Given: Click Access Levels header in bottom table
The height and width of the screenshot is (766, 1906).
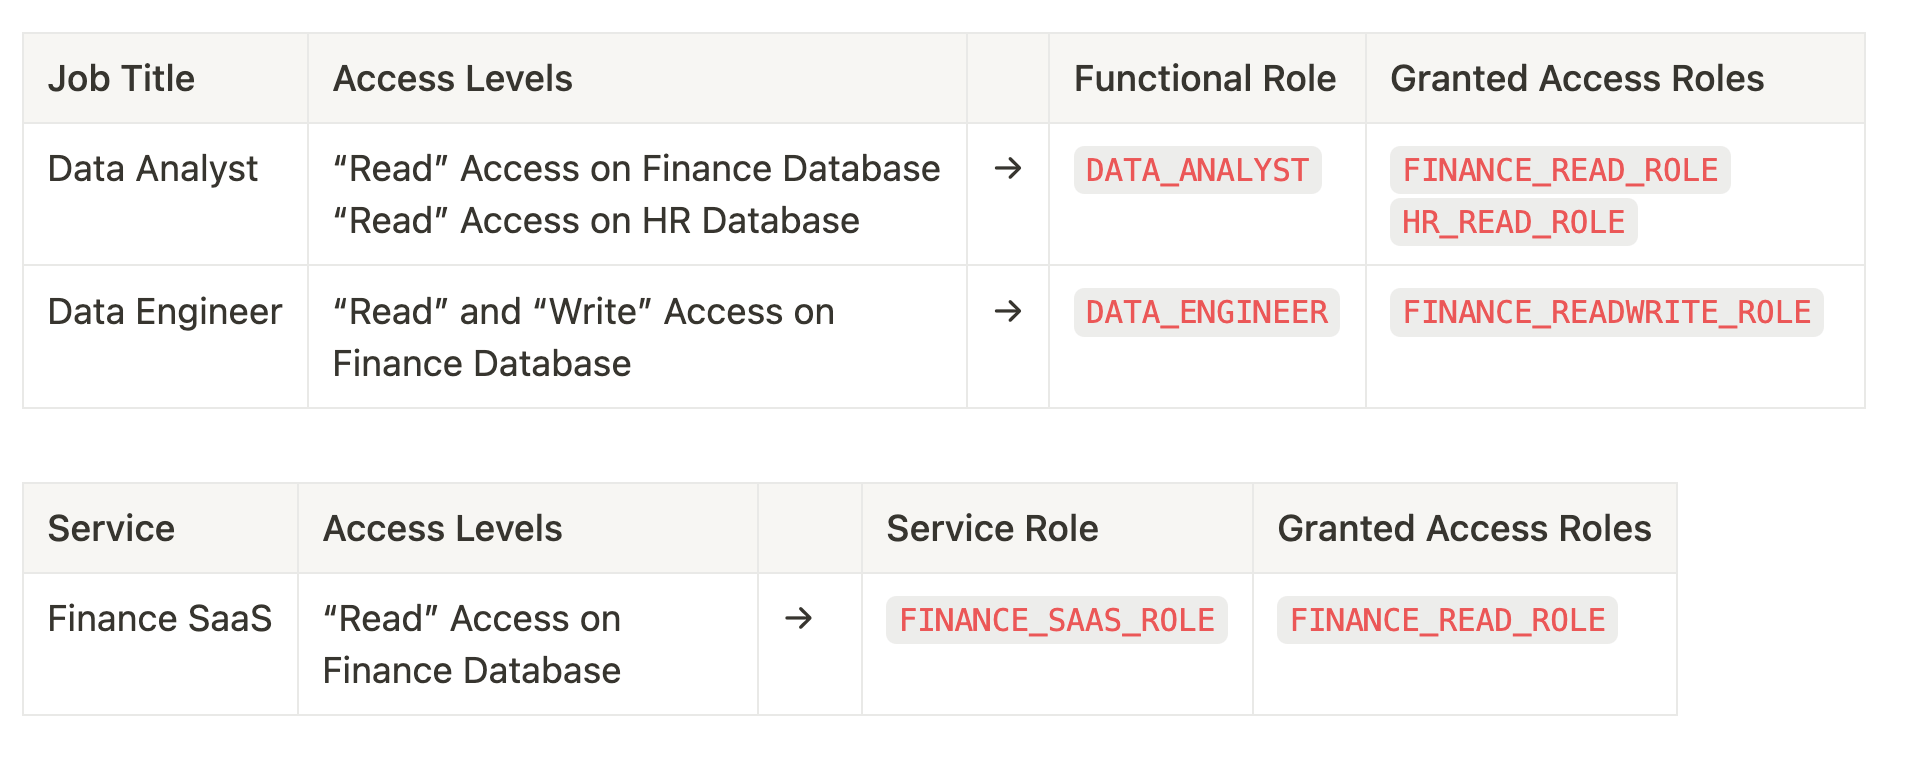Looking at the screenshot, I should (x=442, y=528).
